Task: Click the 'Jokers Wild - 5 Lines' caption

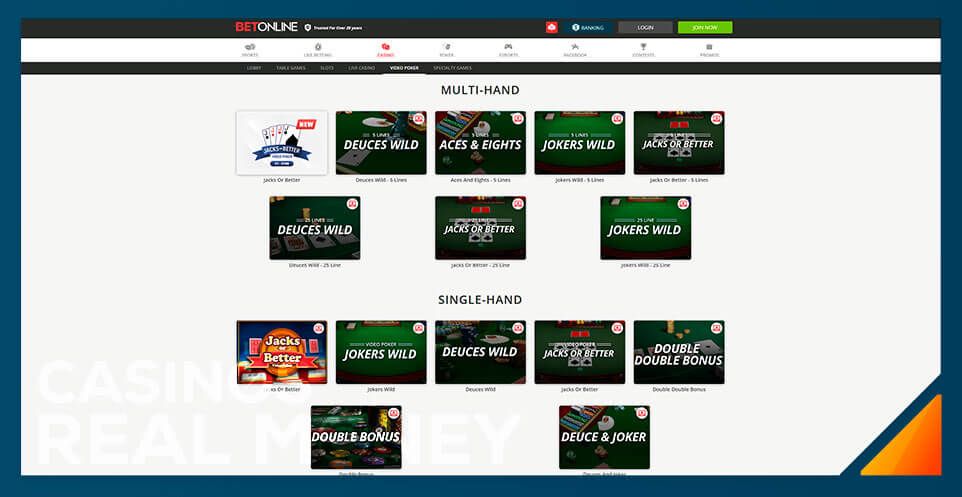Action: 580,180
